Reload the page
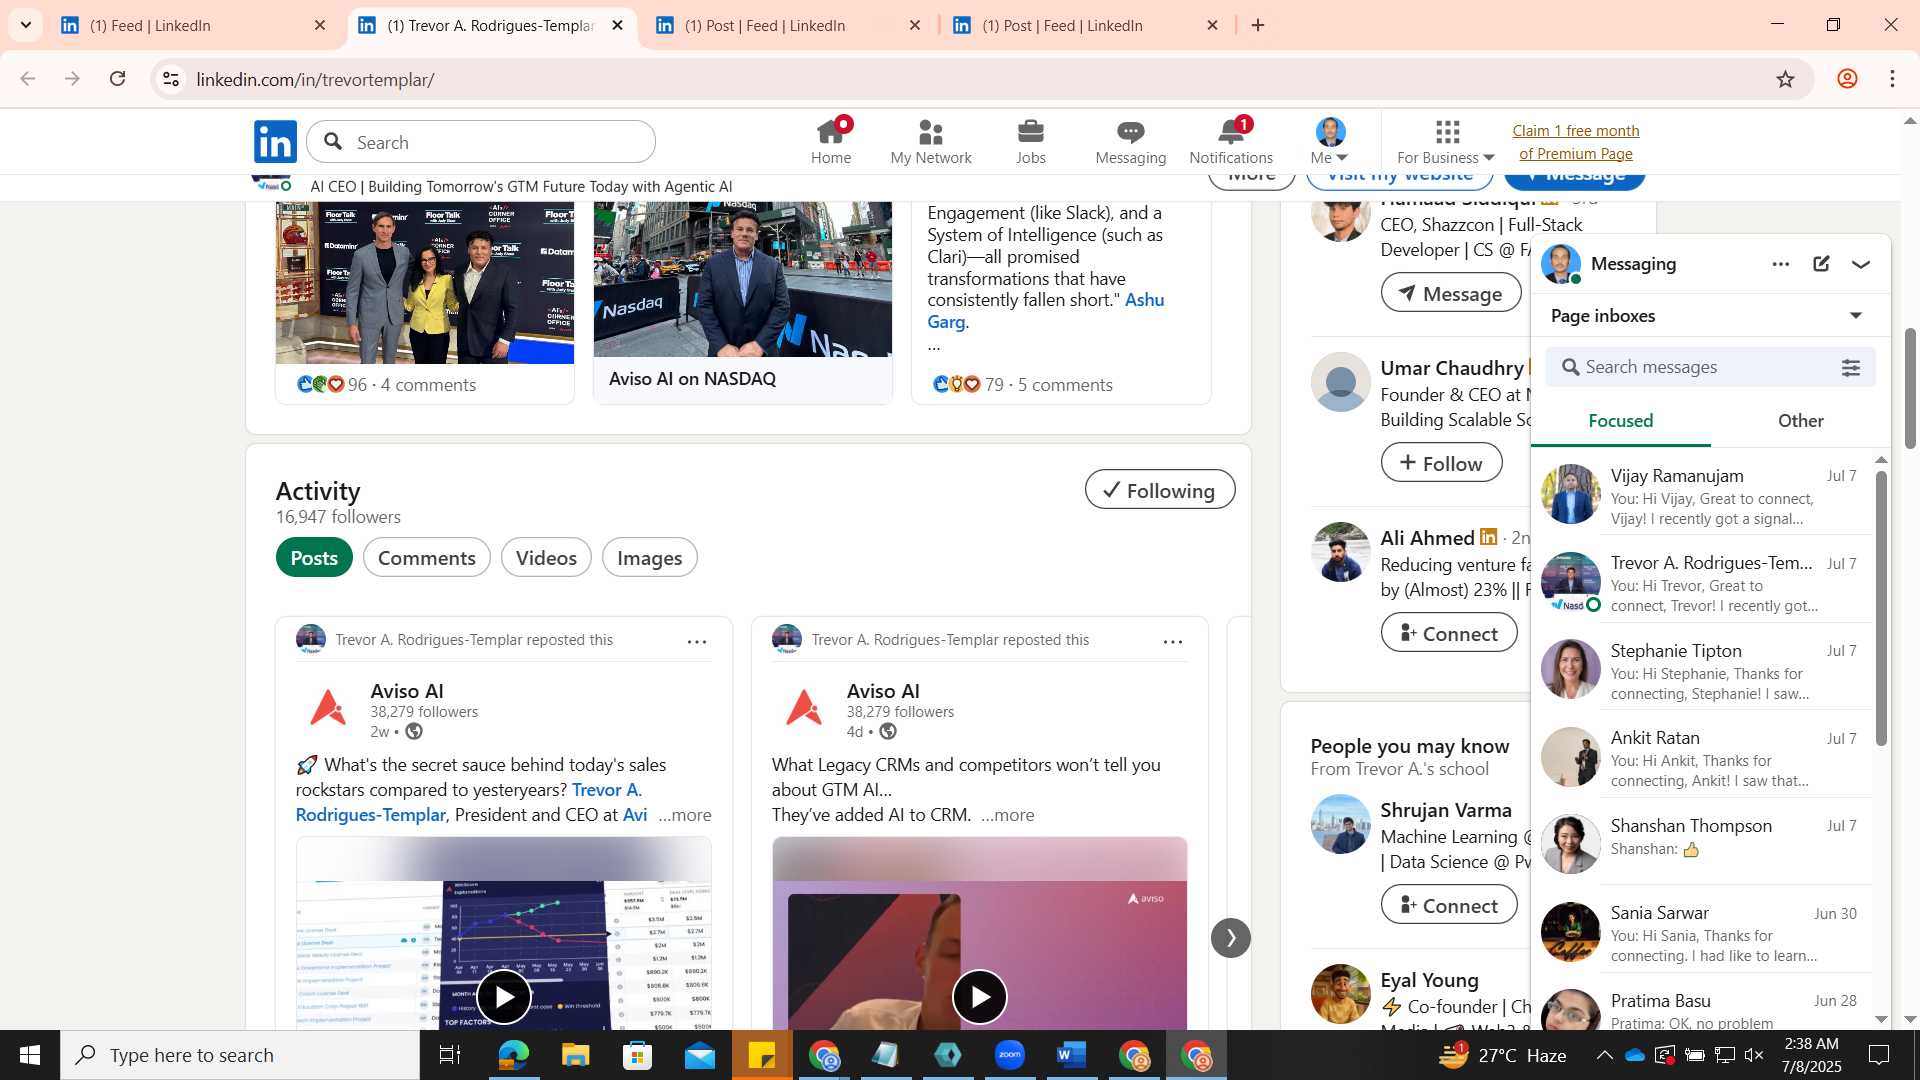 [x=117, y=79]
